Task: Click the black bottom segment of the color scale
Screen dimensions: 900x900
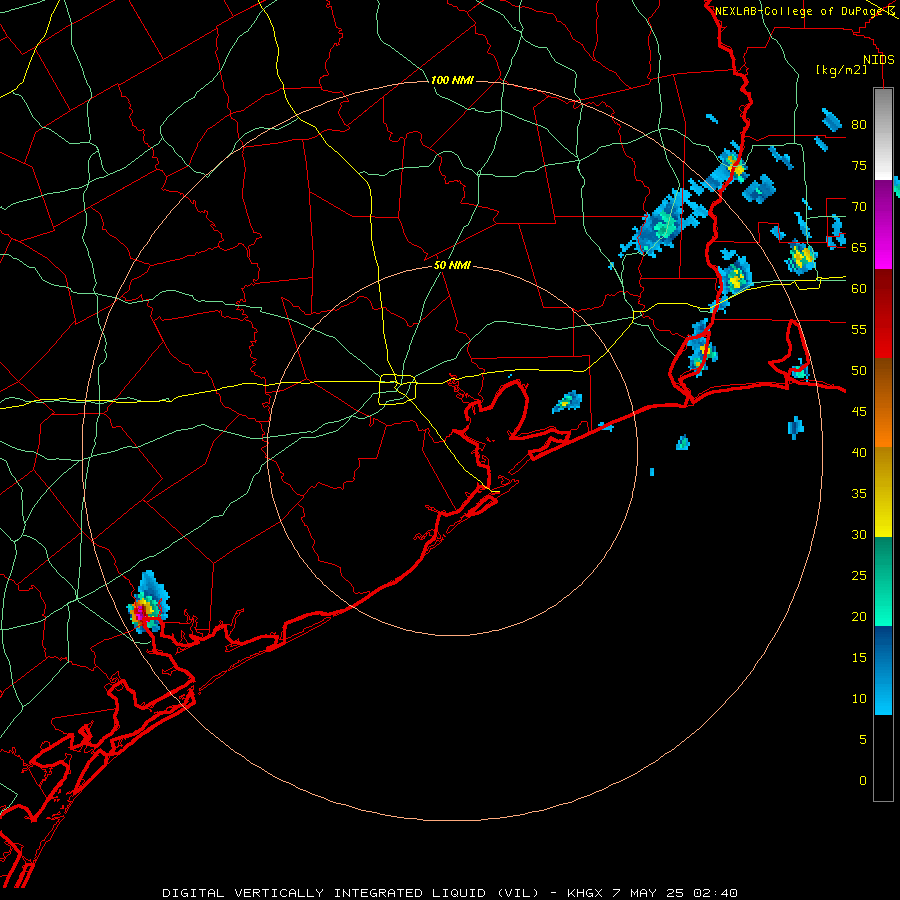Action: [883, 758]
